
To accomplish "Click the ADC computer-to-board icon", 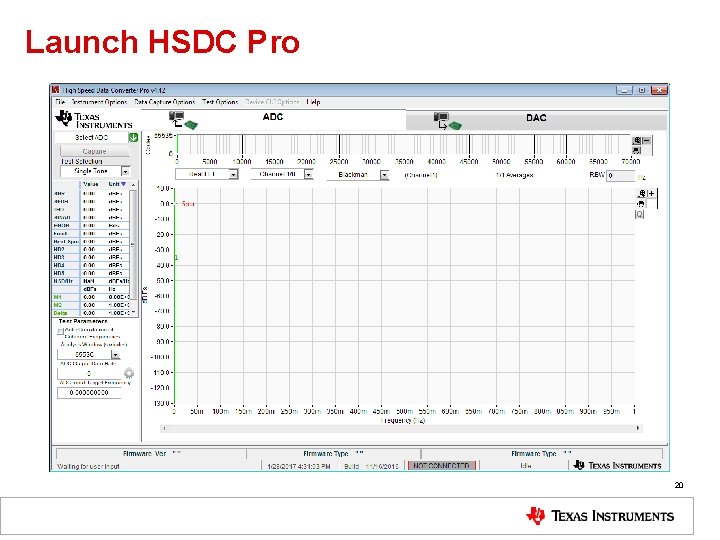I will point(183,120).
